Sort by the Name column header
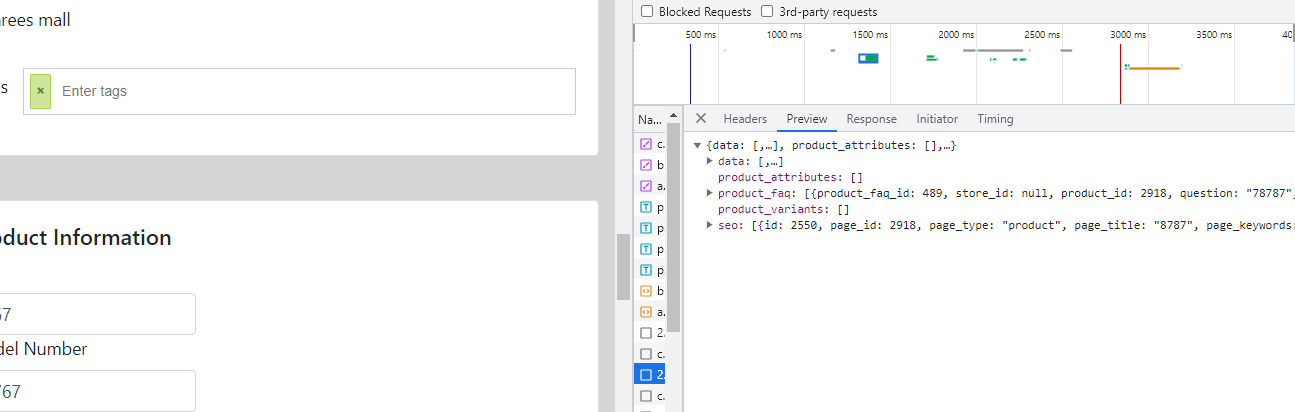Viewport: 1295px width, 412px height. pos(650,119)
